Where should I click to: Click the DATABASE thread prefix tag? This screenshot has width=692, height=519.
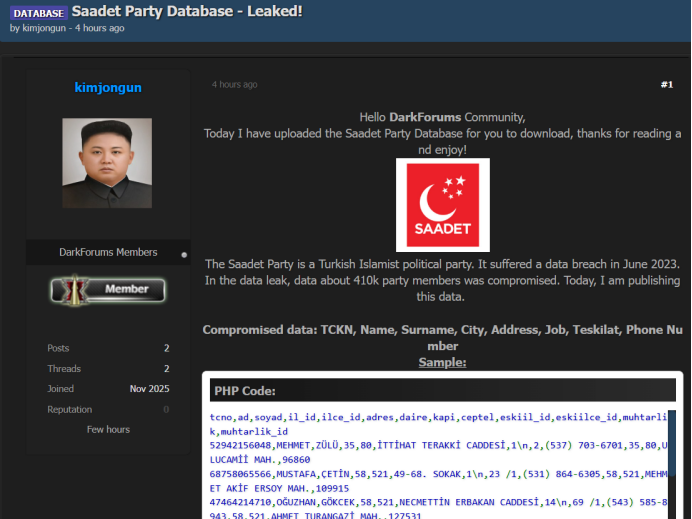[38, 12]
